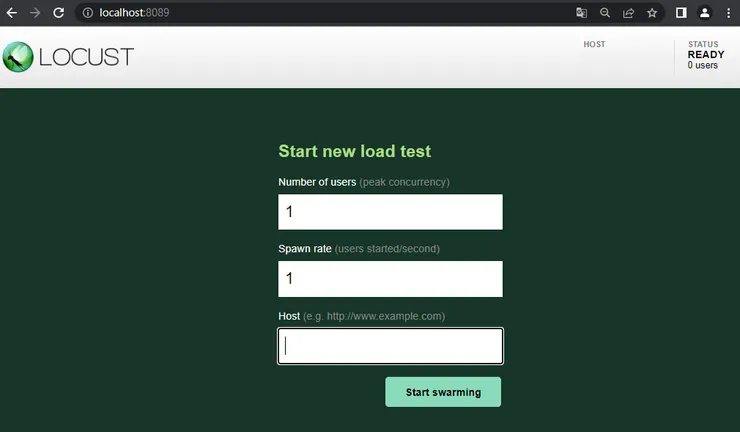The height and width of the screenshot is (432, 740).
Task: Click the STATUS label in header
Action: click(703, 44)
